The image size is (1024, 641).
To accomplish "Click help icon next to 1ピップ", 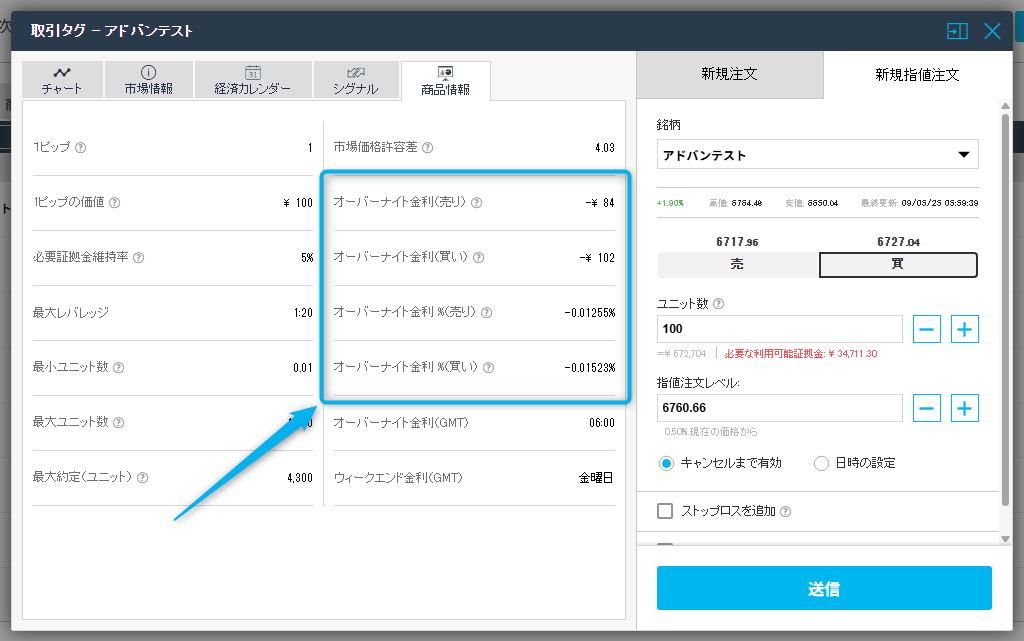I will [x=80, y=148].
